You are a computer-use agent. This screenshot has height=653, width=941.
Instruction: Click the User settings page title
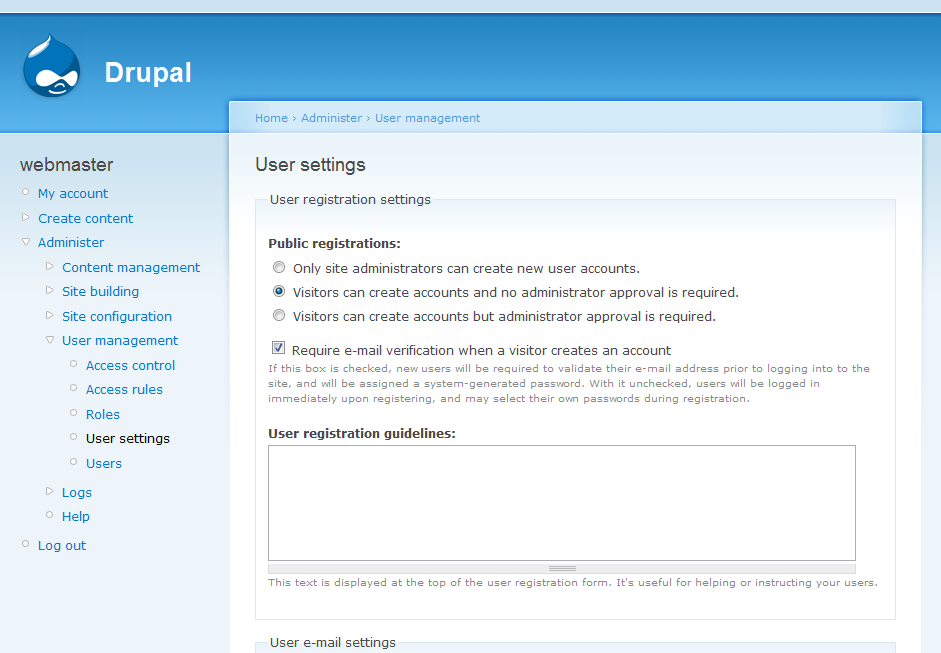(310, 164)
